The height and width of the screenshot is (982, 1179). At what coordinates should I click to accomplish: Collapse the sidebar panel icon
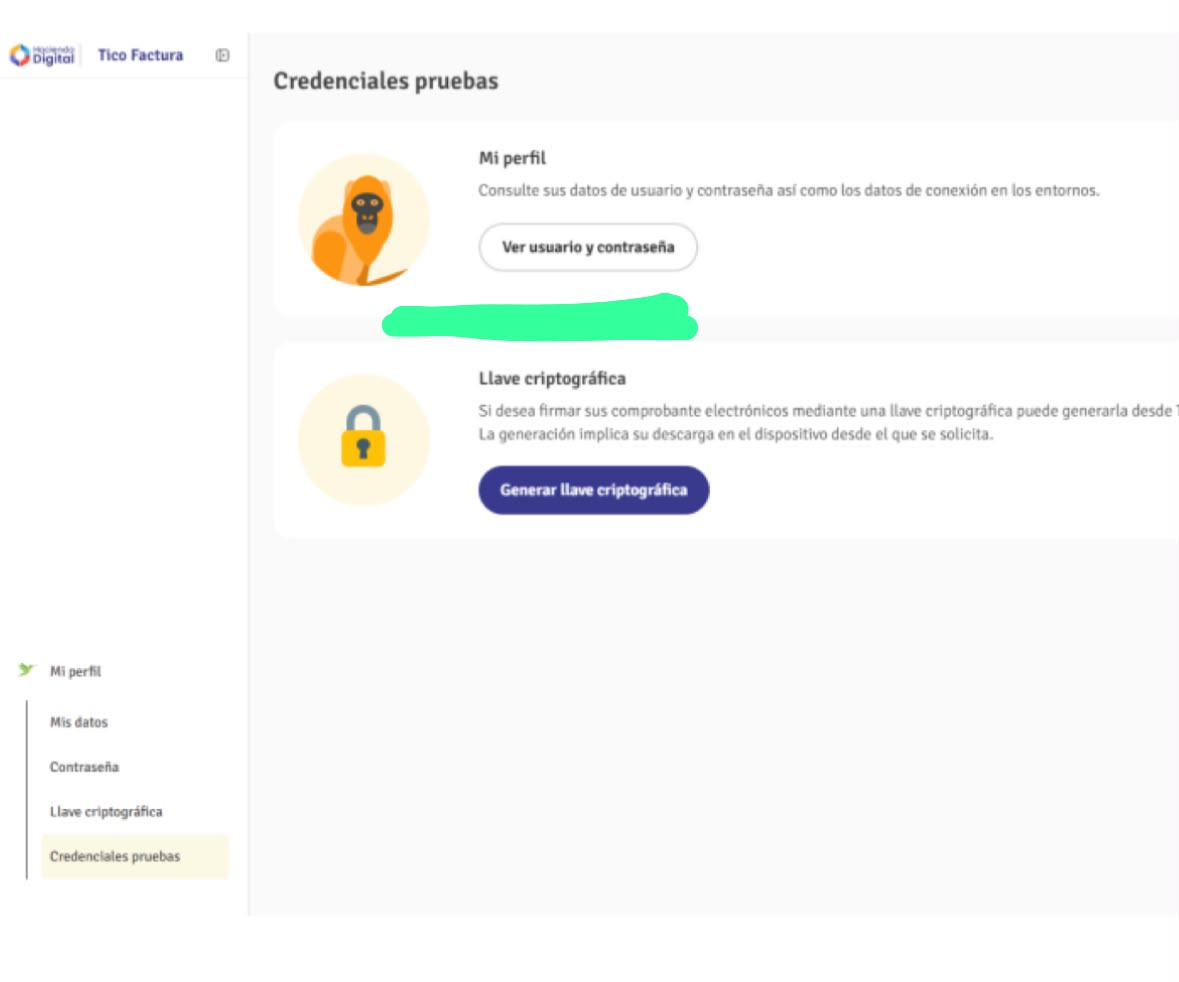point(223,55)
